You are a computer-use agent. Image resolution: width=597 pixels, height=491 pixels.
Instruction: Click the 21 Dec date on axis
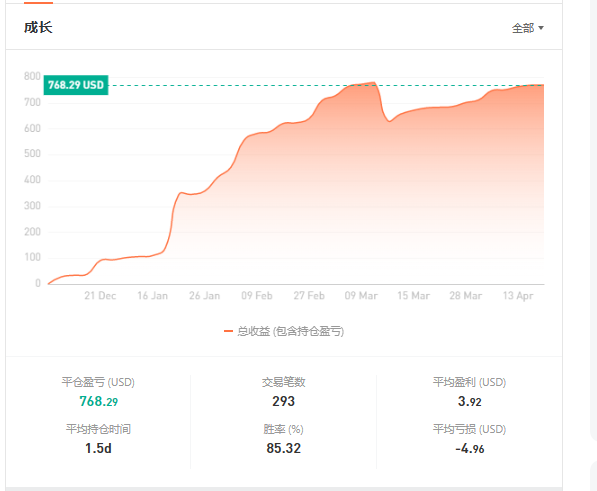(100, 296)
